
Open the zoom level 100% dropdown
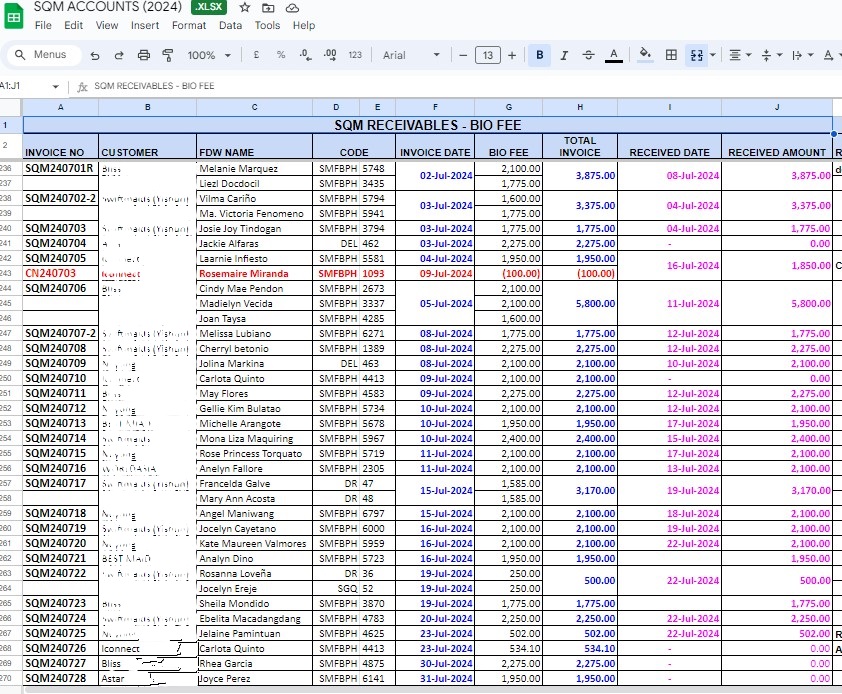209,55
